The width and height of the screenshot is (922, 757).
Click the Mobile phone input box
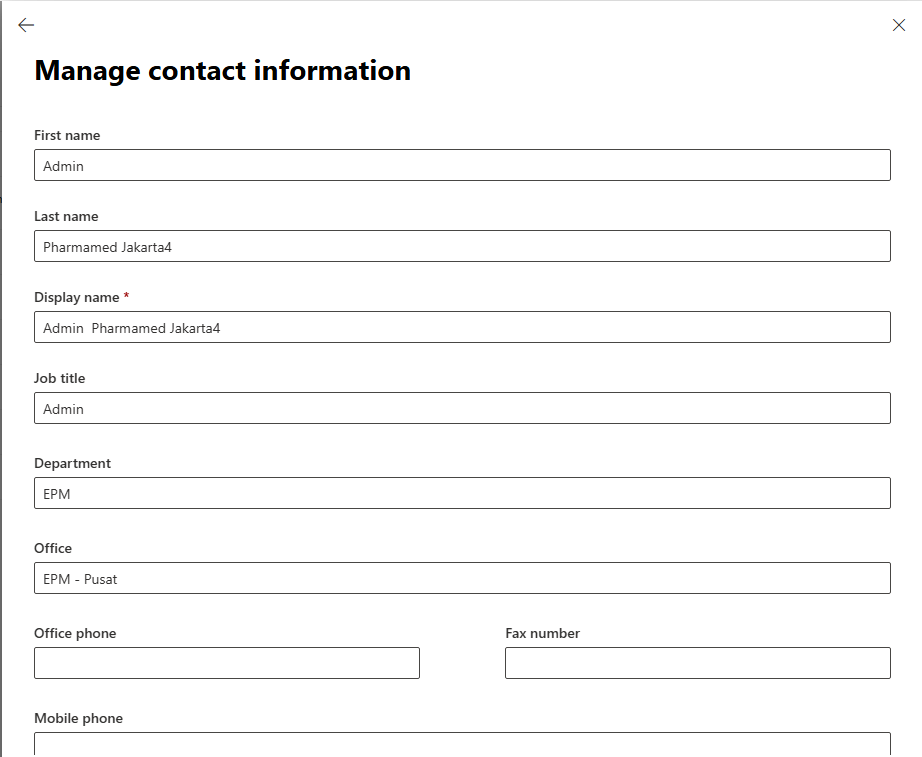click(x=462, y=745)
